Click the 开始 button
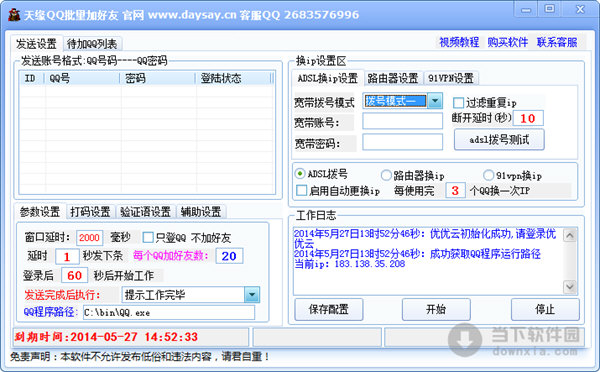Viewport: 600px width, 372px height. click(x=436, y=309)
